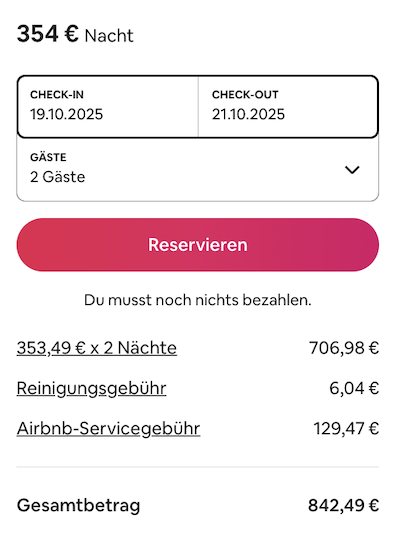Click the 706,98 € nightly subtotal
The height and width of the screenshot is (536, 400).
coord(344,348)
